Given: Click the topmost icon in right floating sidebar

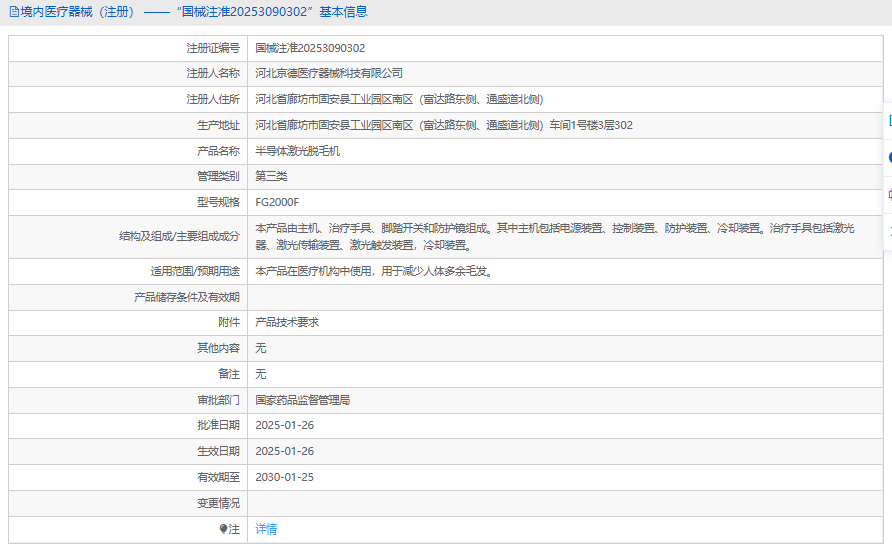Looking at the screenshot, I should 888,120.
